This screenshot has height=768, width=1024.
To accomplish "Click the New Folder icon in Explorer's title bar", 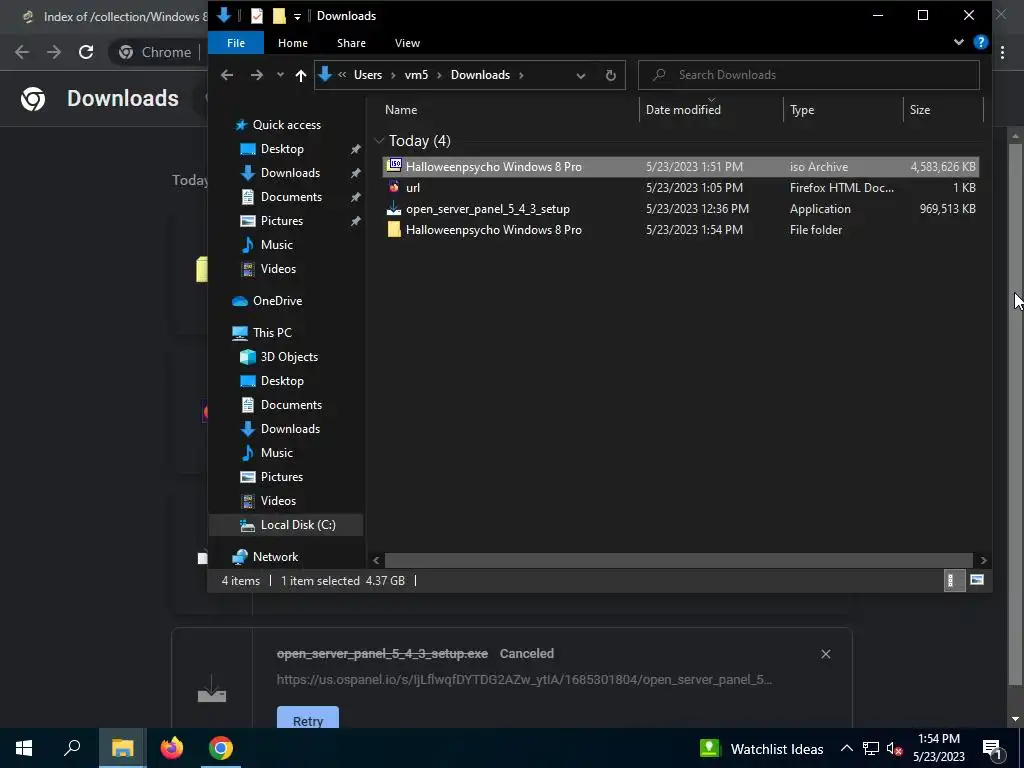I will [279, 16].
